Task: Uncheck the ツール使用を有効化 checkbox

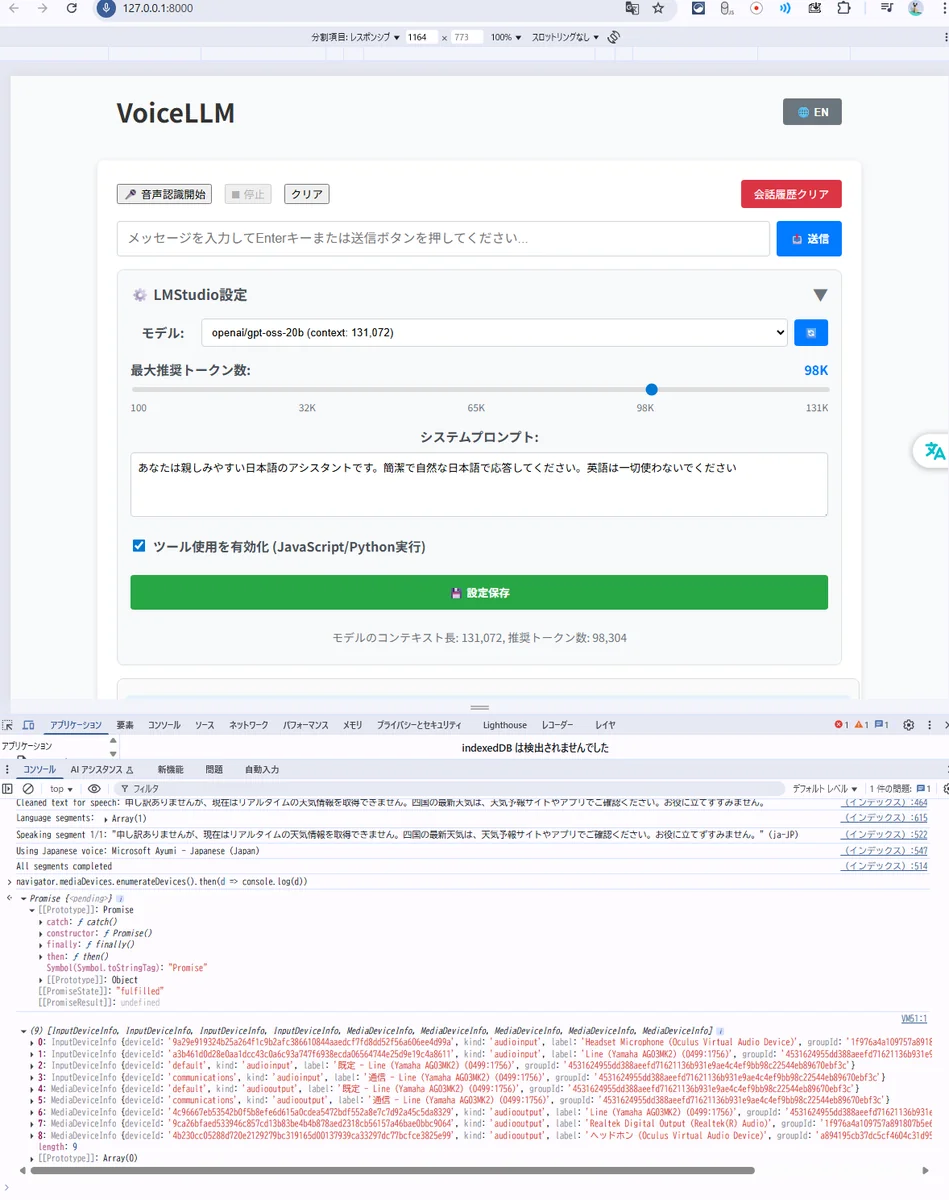Action: click(139, 546)
